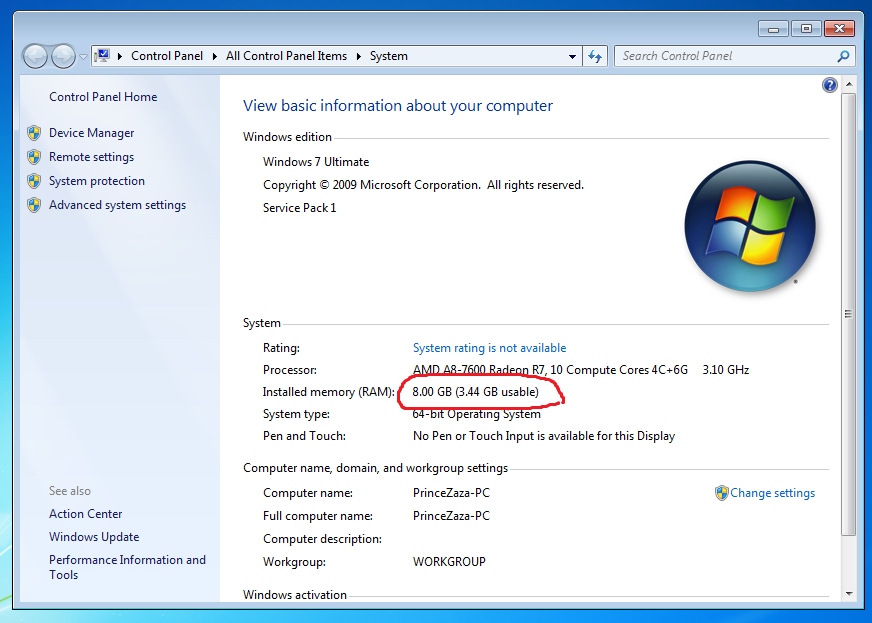Open the Help question mark icon
The height and width of the screenshot is (623, 872).
[829, 85]
